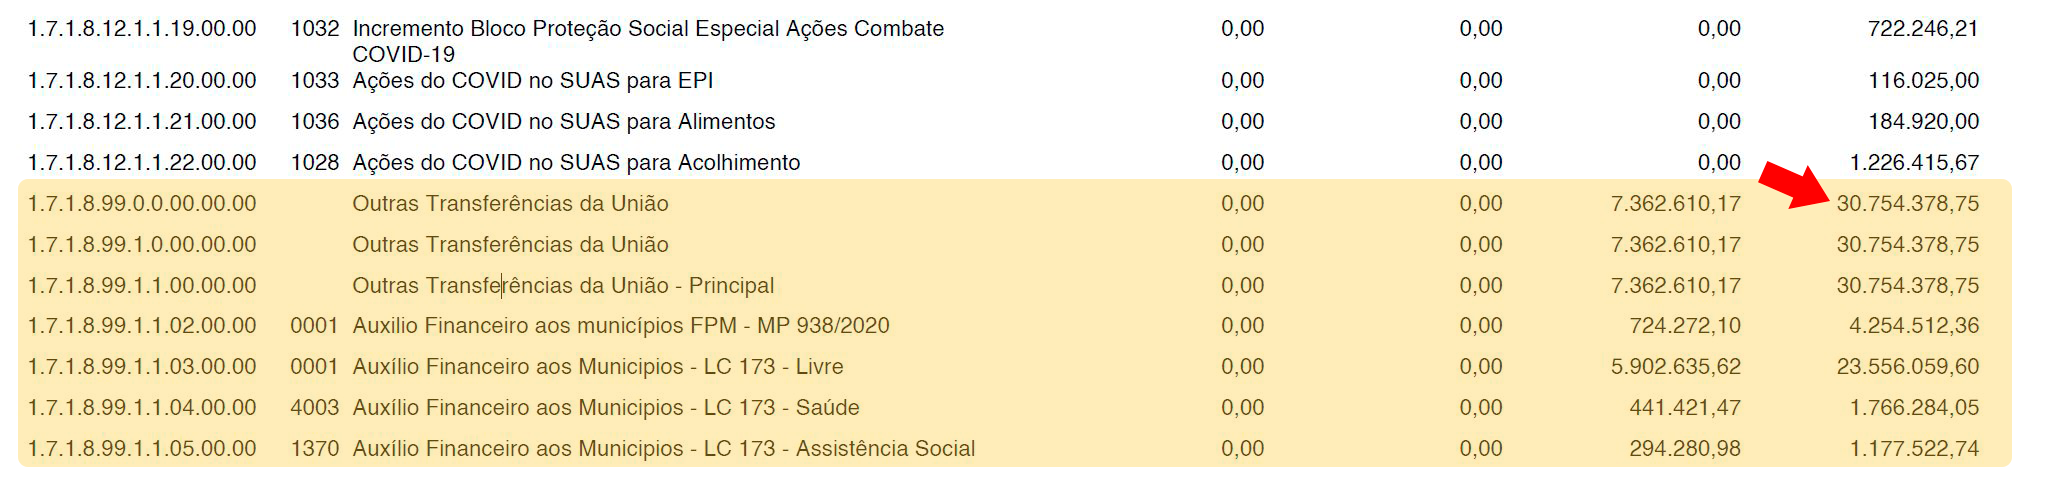Select 'Auxílio Financeiro aos Municipios - LC 173 - Livre'
This screenshot has width=2063, height=481.
tap(598, 367)
